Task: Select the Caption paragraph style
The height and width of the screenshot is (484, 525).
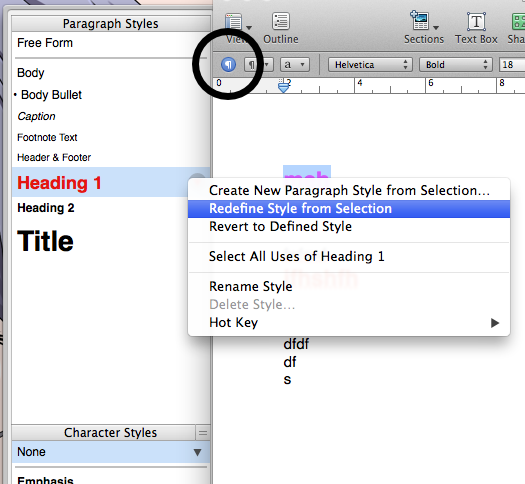Action: pyautogui.click(x=111, y=116)
